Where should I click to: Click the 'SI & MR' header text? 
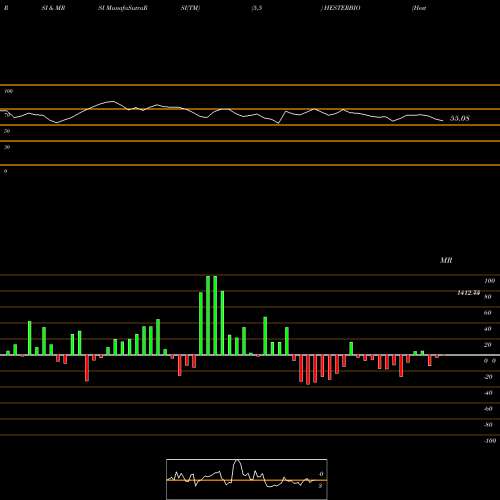coord(53,8)
